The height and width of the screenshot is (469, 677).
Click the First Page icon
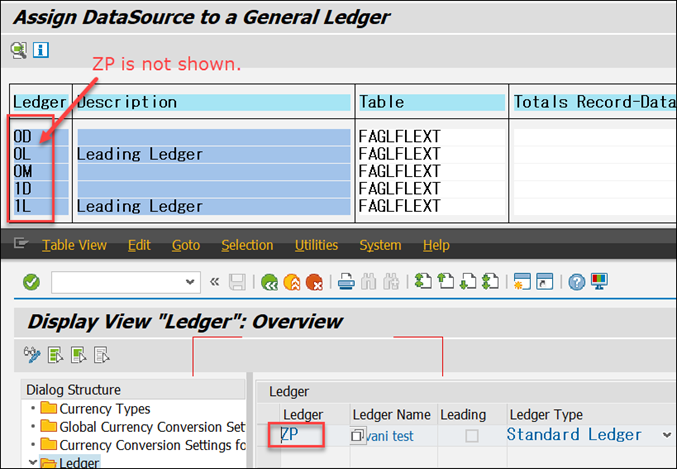pyautogui.click(x=423, y=282)
